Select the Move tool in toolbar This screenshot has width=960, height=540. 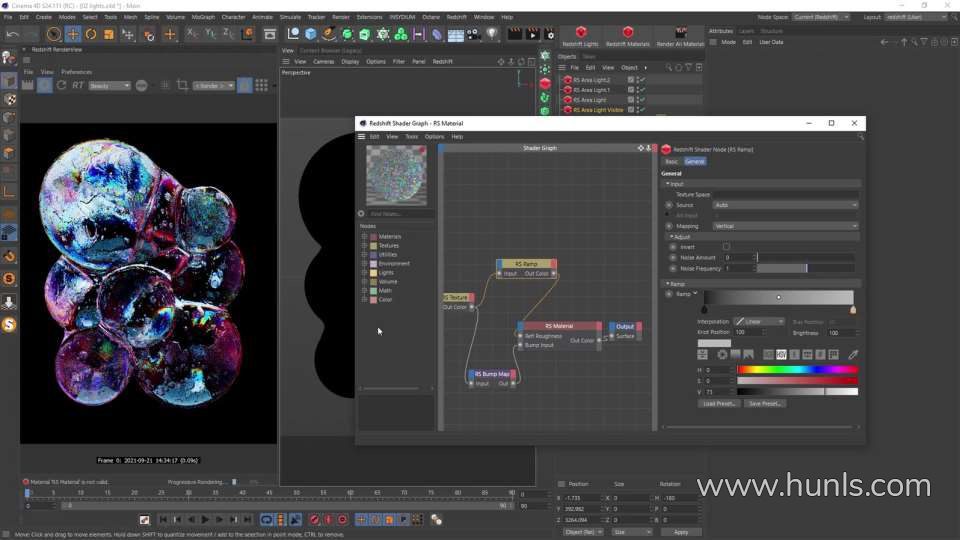72,34
